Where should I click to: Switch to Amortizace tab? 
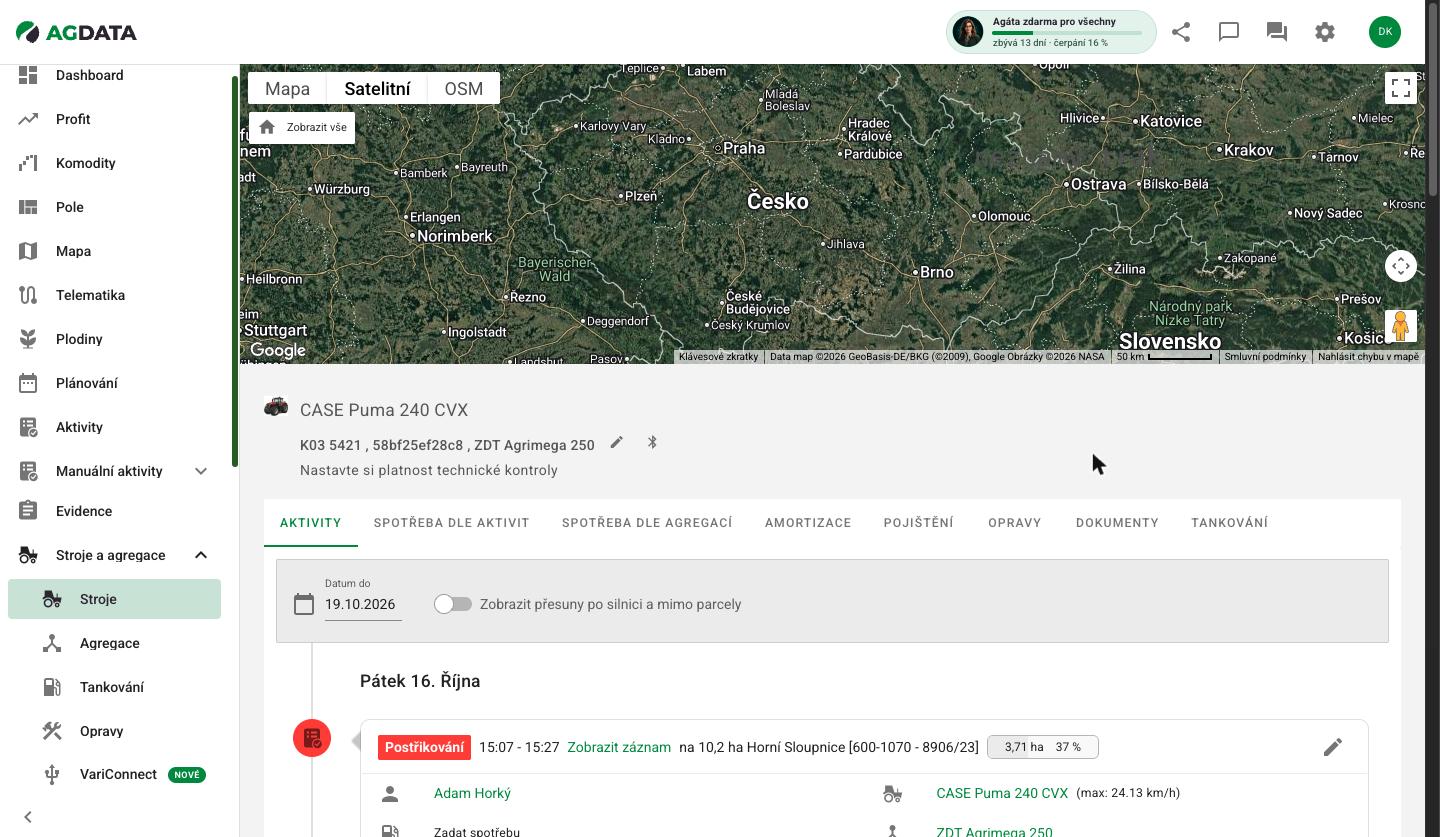coord(808,523)
